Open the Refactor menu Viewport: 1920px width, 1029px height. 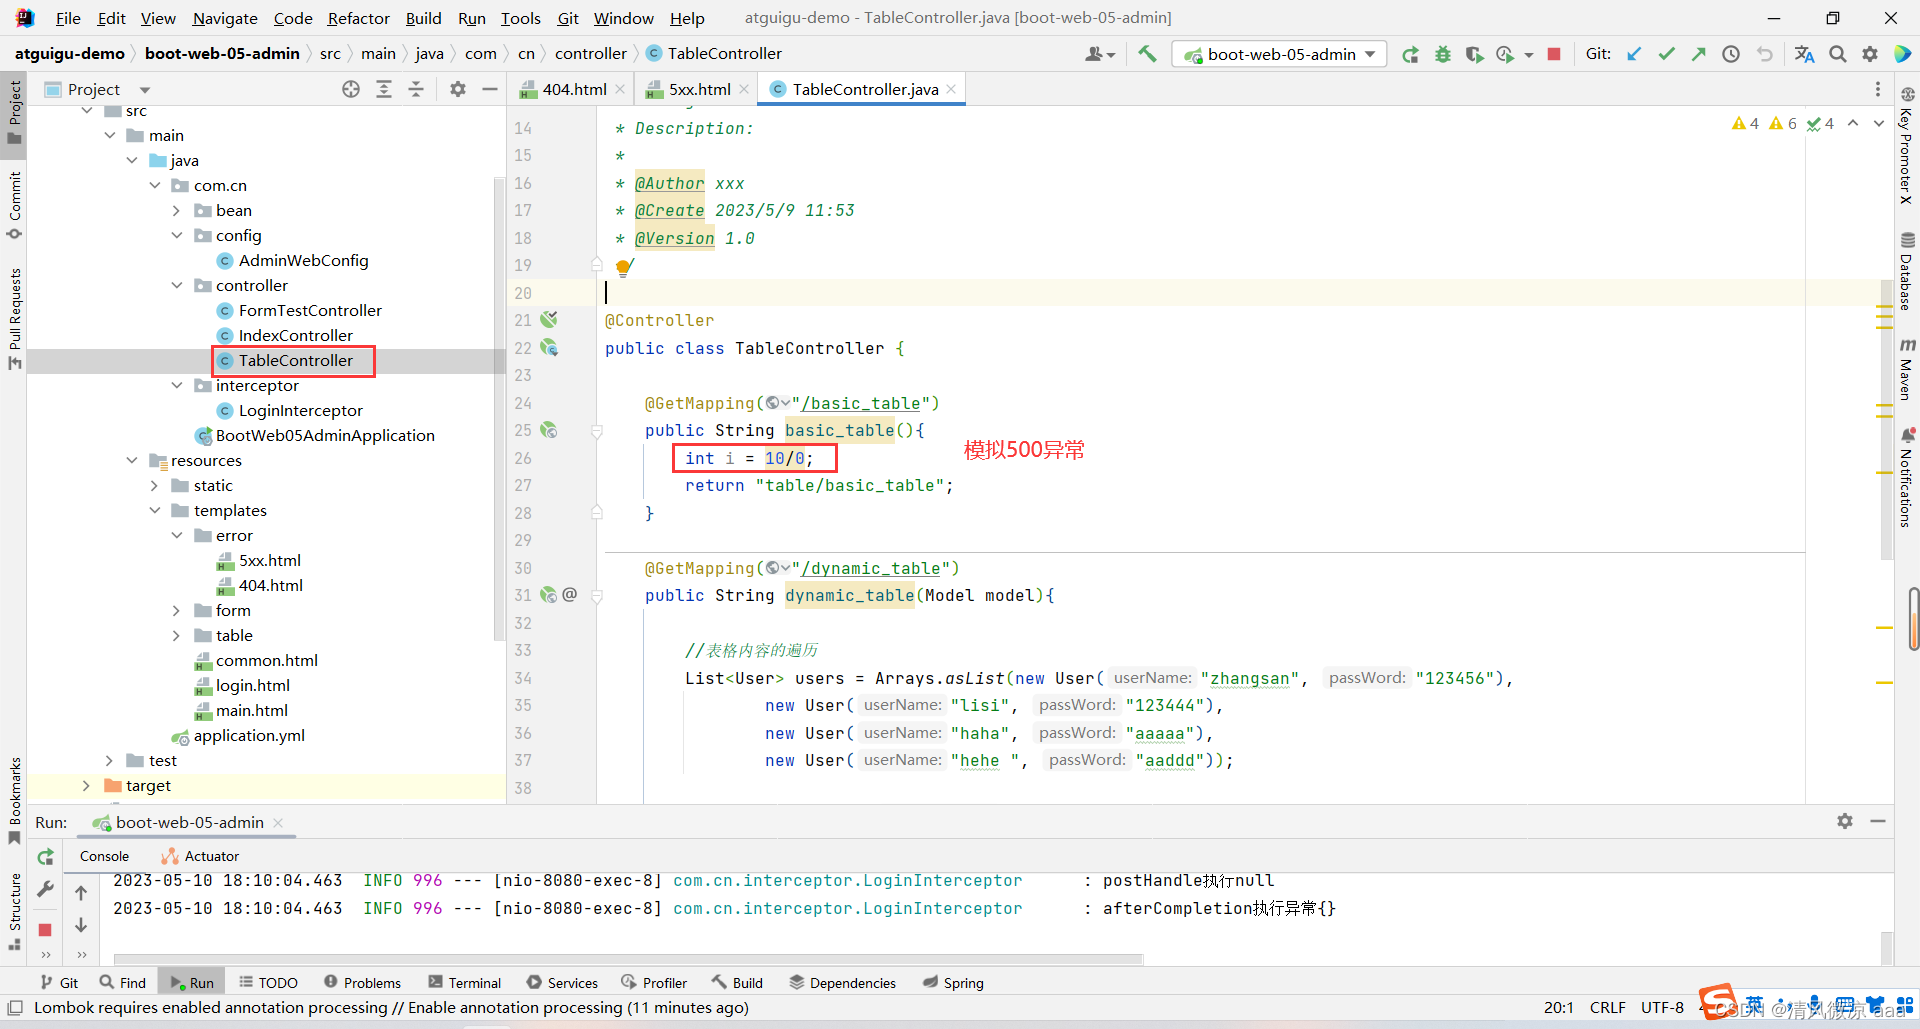(x=358, y=18)
